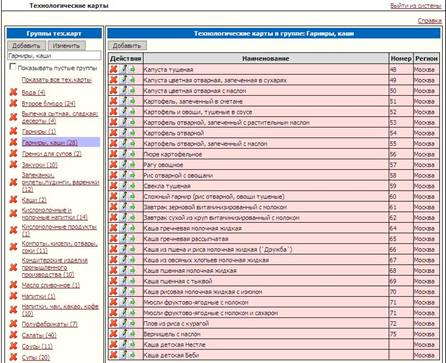Click Добавить button above the tech cards table
Screen dimensions: 446x363
(127, 46)
